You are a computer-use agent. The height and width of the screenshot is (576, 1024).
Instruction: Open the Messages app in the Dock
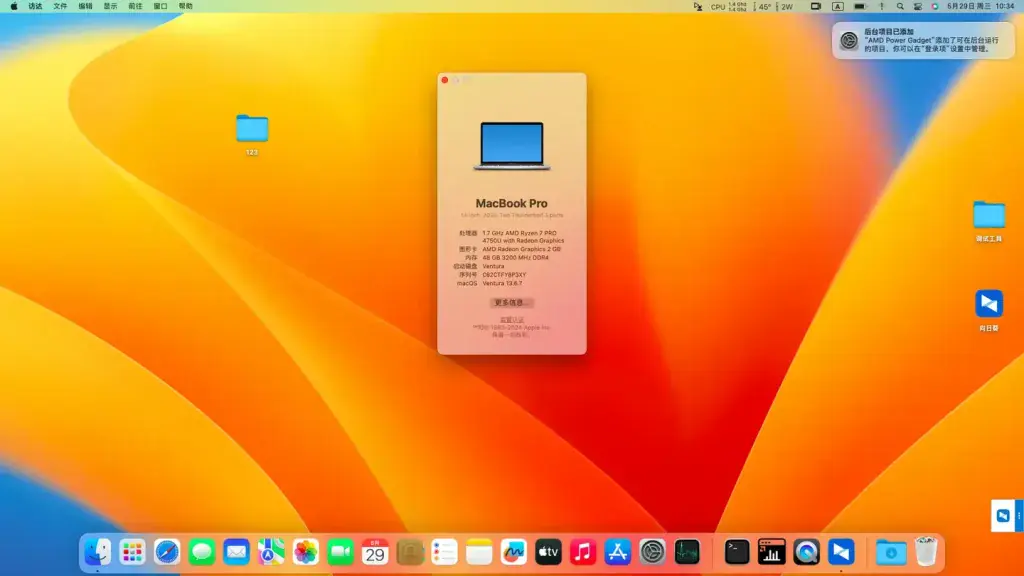(201, 552)
